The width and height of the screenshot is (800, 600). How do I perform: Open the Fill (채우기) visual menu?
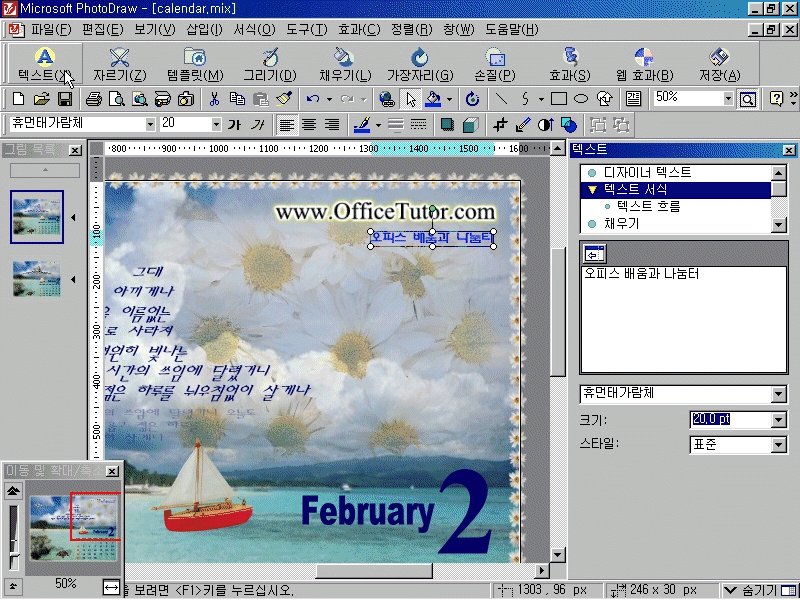coord(345,64)
